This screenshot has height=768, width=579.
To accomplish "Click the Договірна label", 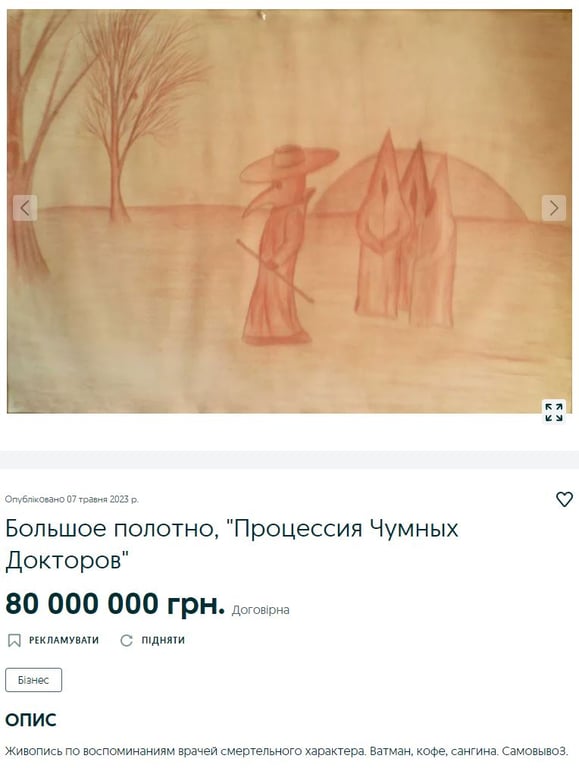I will point(261,610).
